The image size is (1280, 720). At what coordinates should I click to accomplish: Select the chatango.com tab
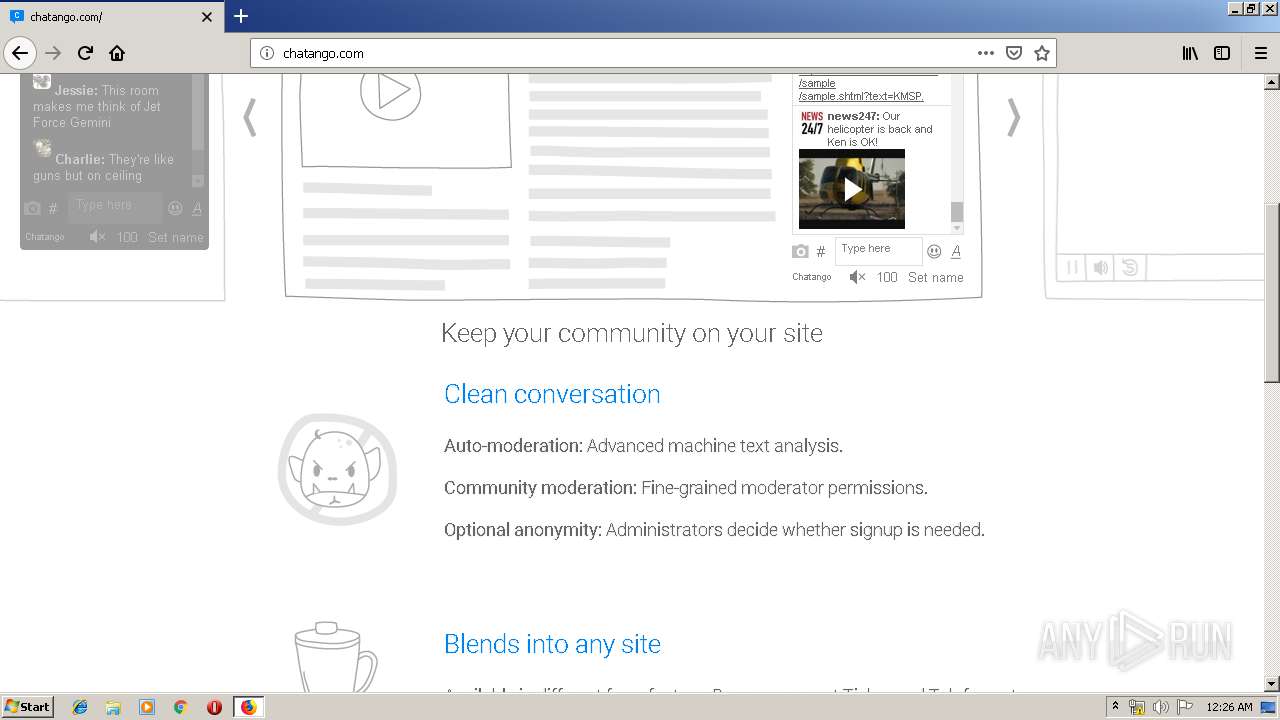point(111,17)
